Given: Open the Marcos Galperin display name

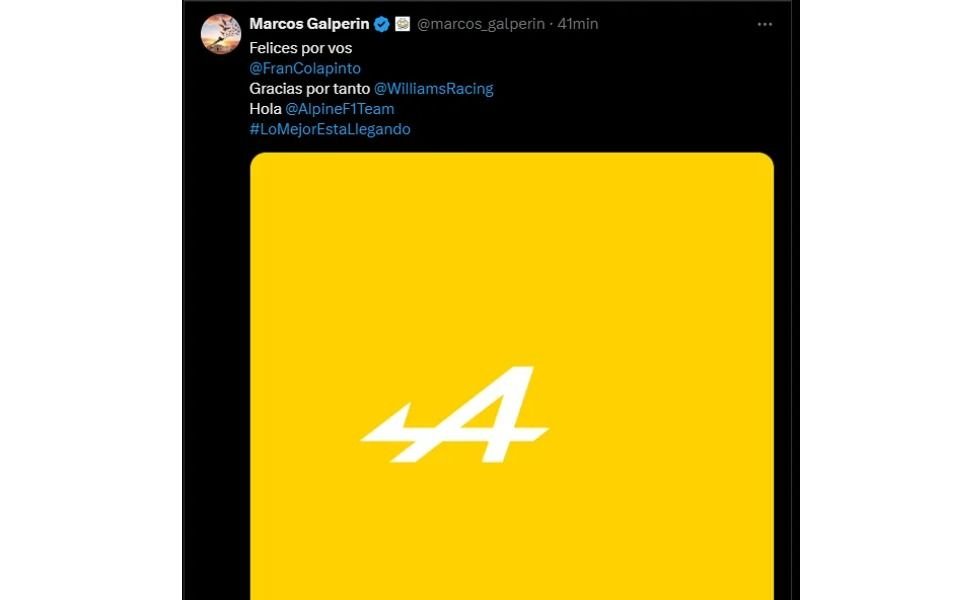Looking at the screenshot, I should pos(309,24).
